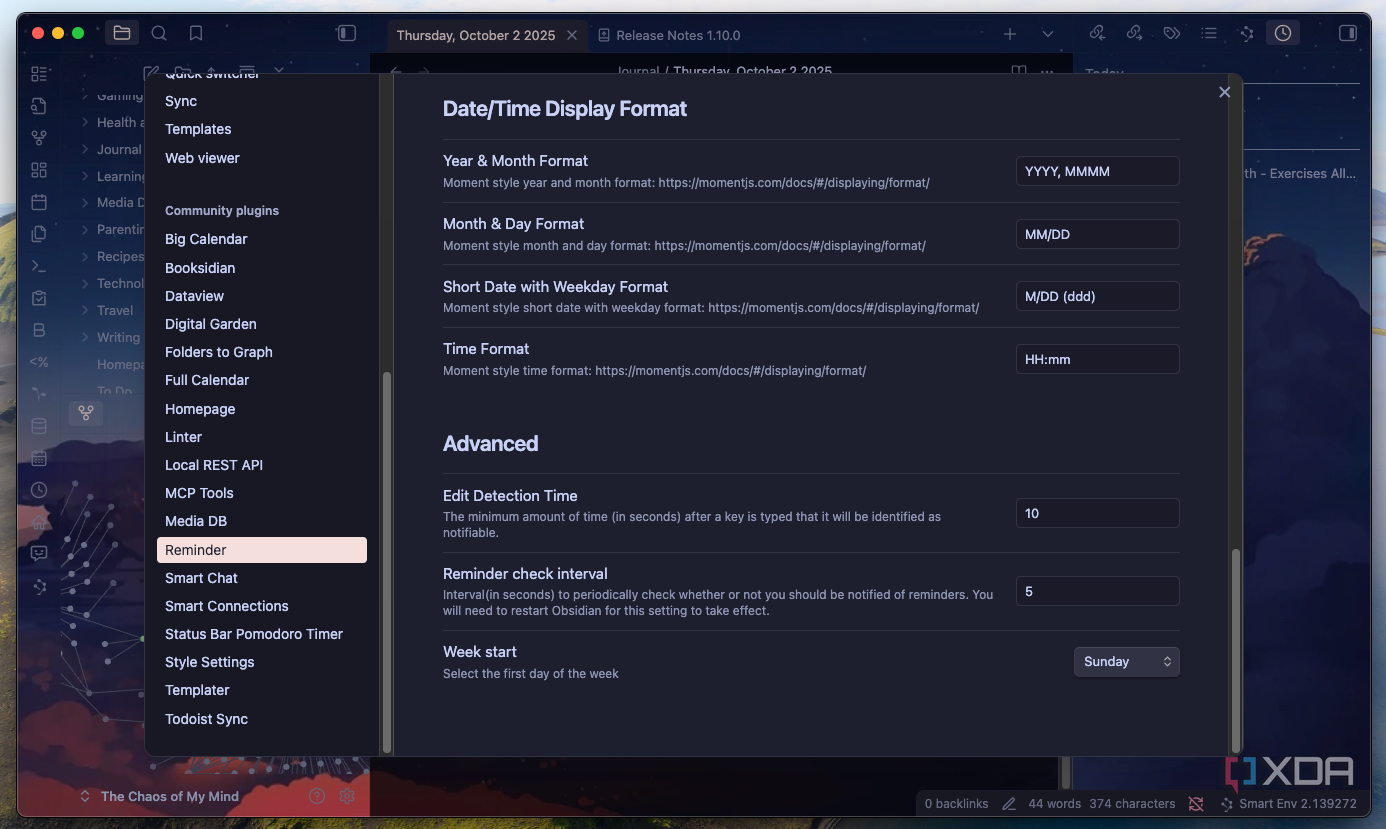Image resolution: width=1386 pixels, height=829 pixels.
Task: Click the Year & Month Format field
Action: pos(1098,171)
